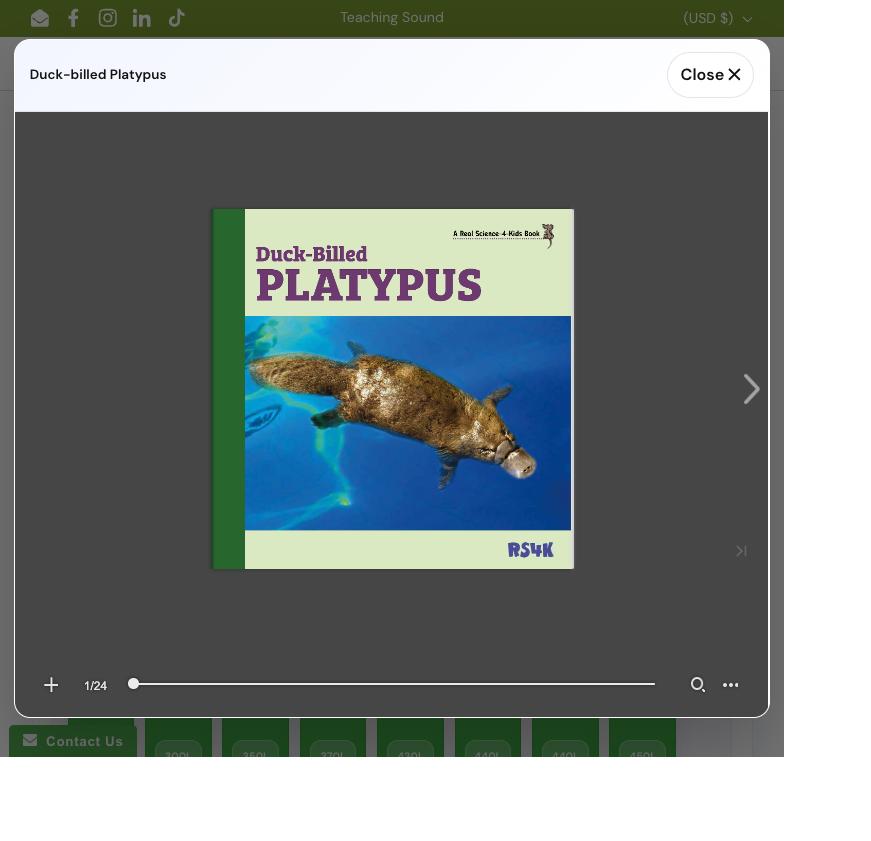Open the LinkedIn social icon

[x=142, y=18]
